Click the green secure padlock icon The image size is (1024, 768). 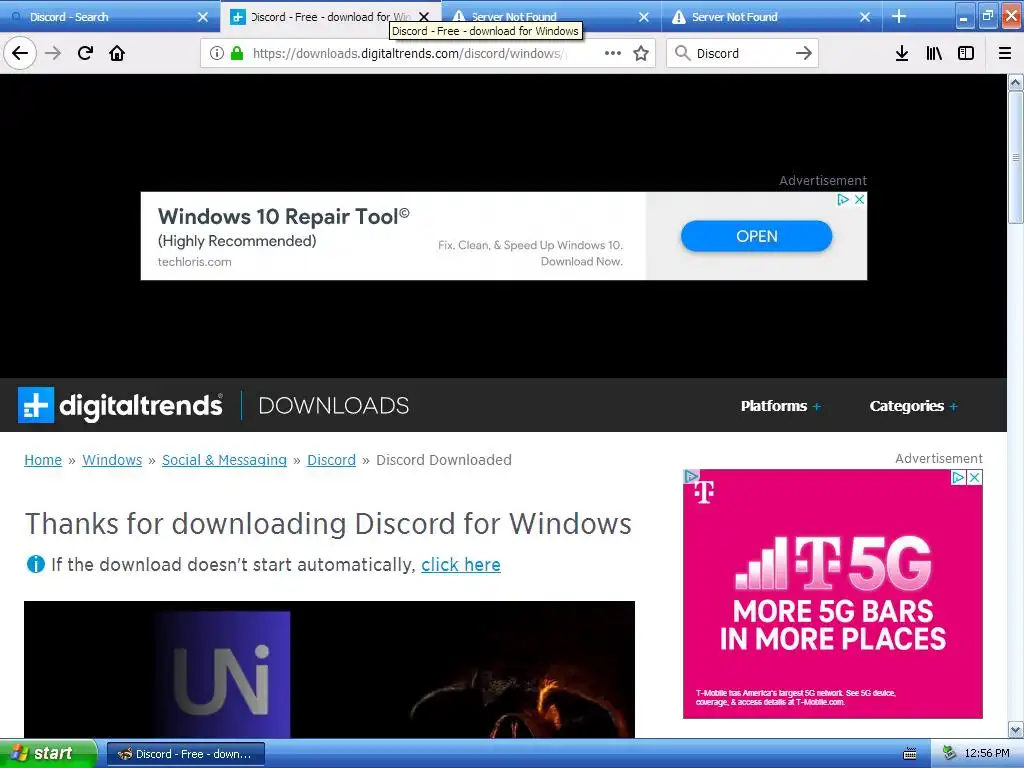(x=236, y=53)
